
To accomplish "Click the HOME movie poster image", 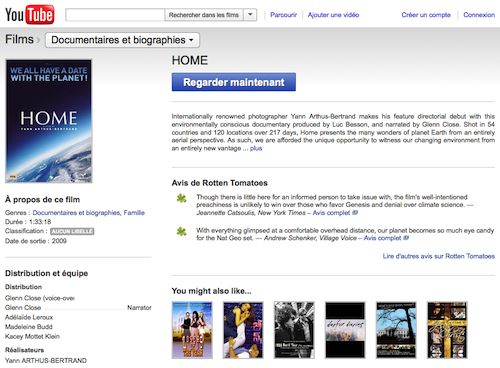I will (49, 121).
